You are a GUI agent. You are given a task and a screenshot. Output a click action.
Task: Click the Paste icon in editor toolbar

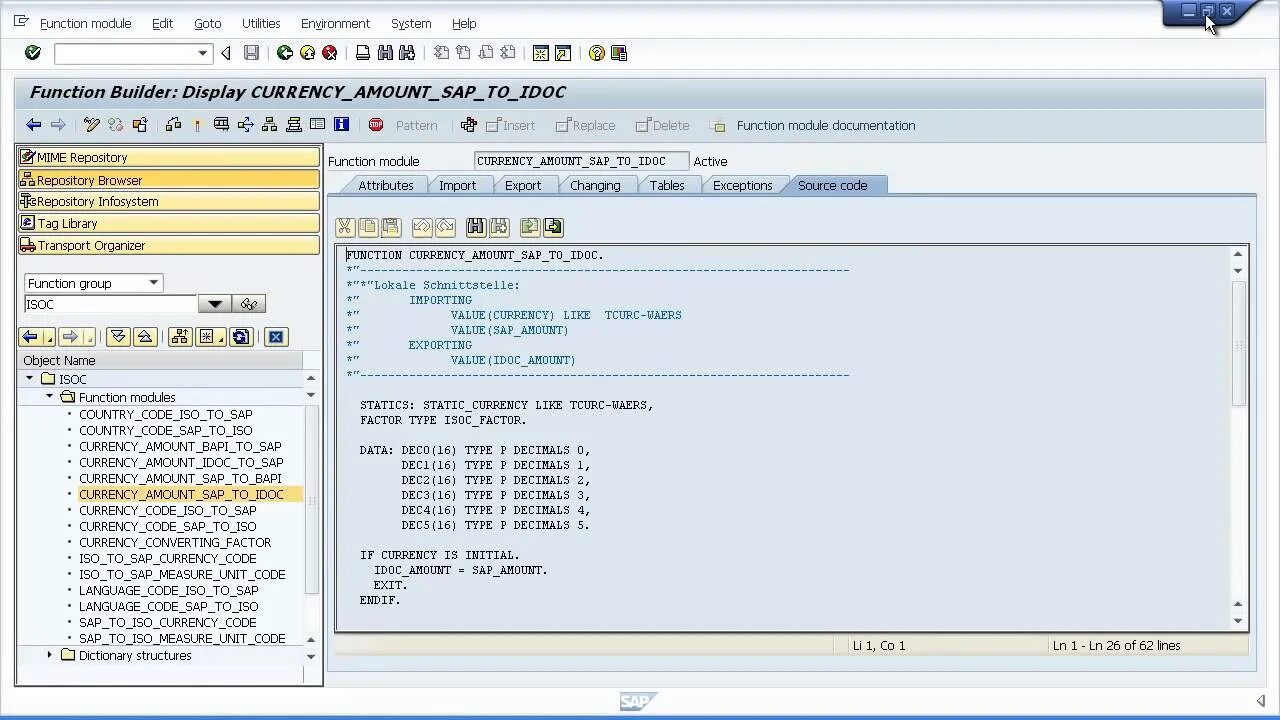[x=391, y=227]
